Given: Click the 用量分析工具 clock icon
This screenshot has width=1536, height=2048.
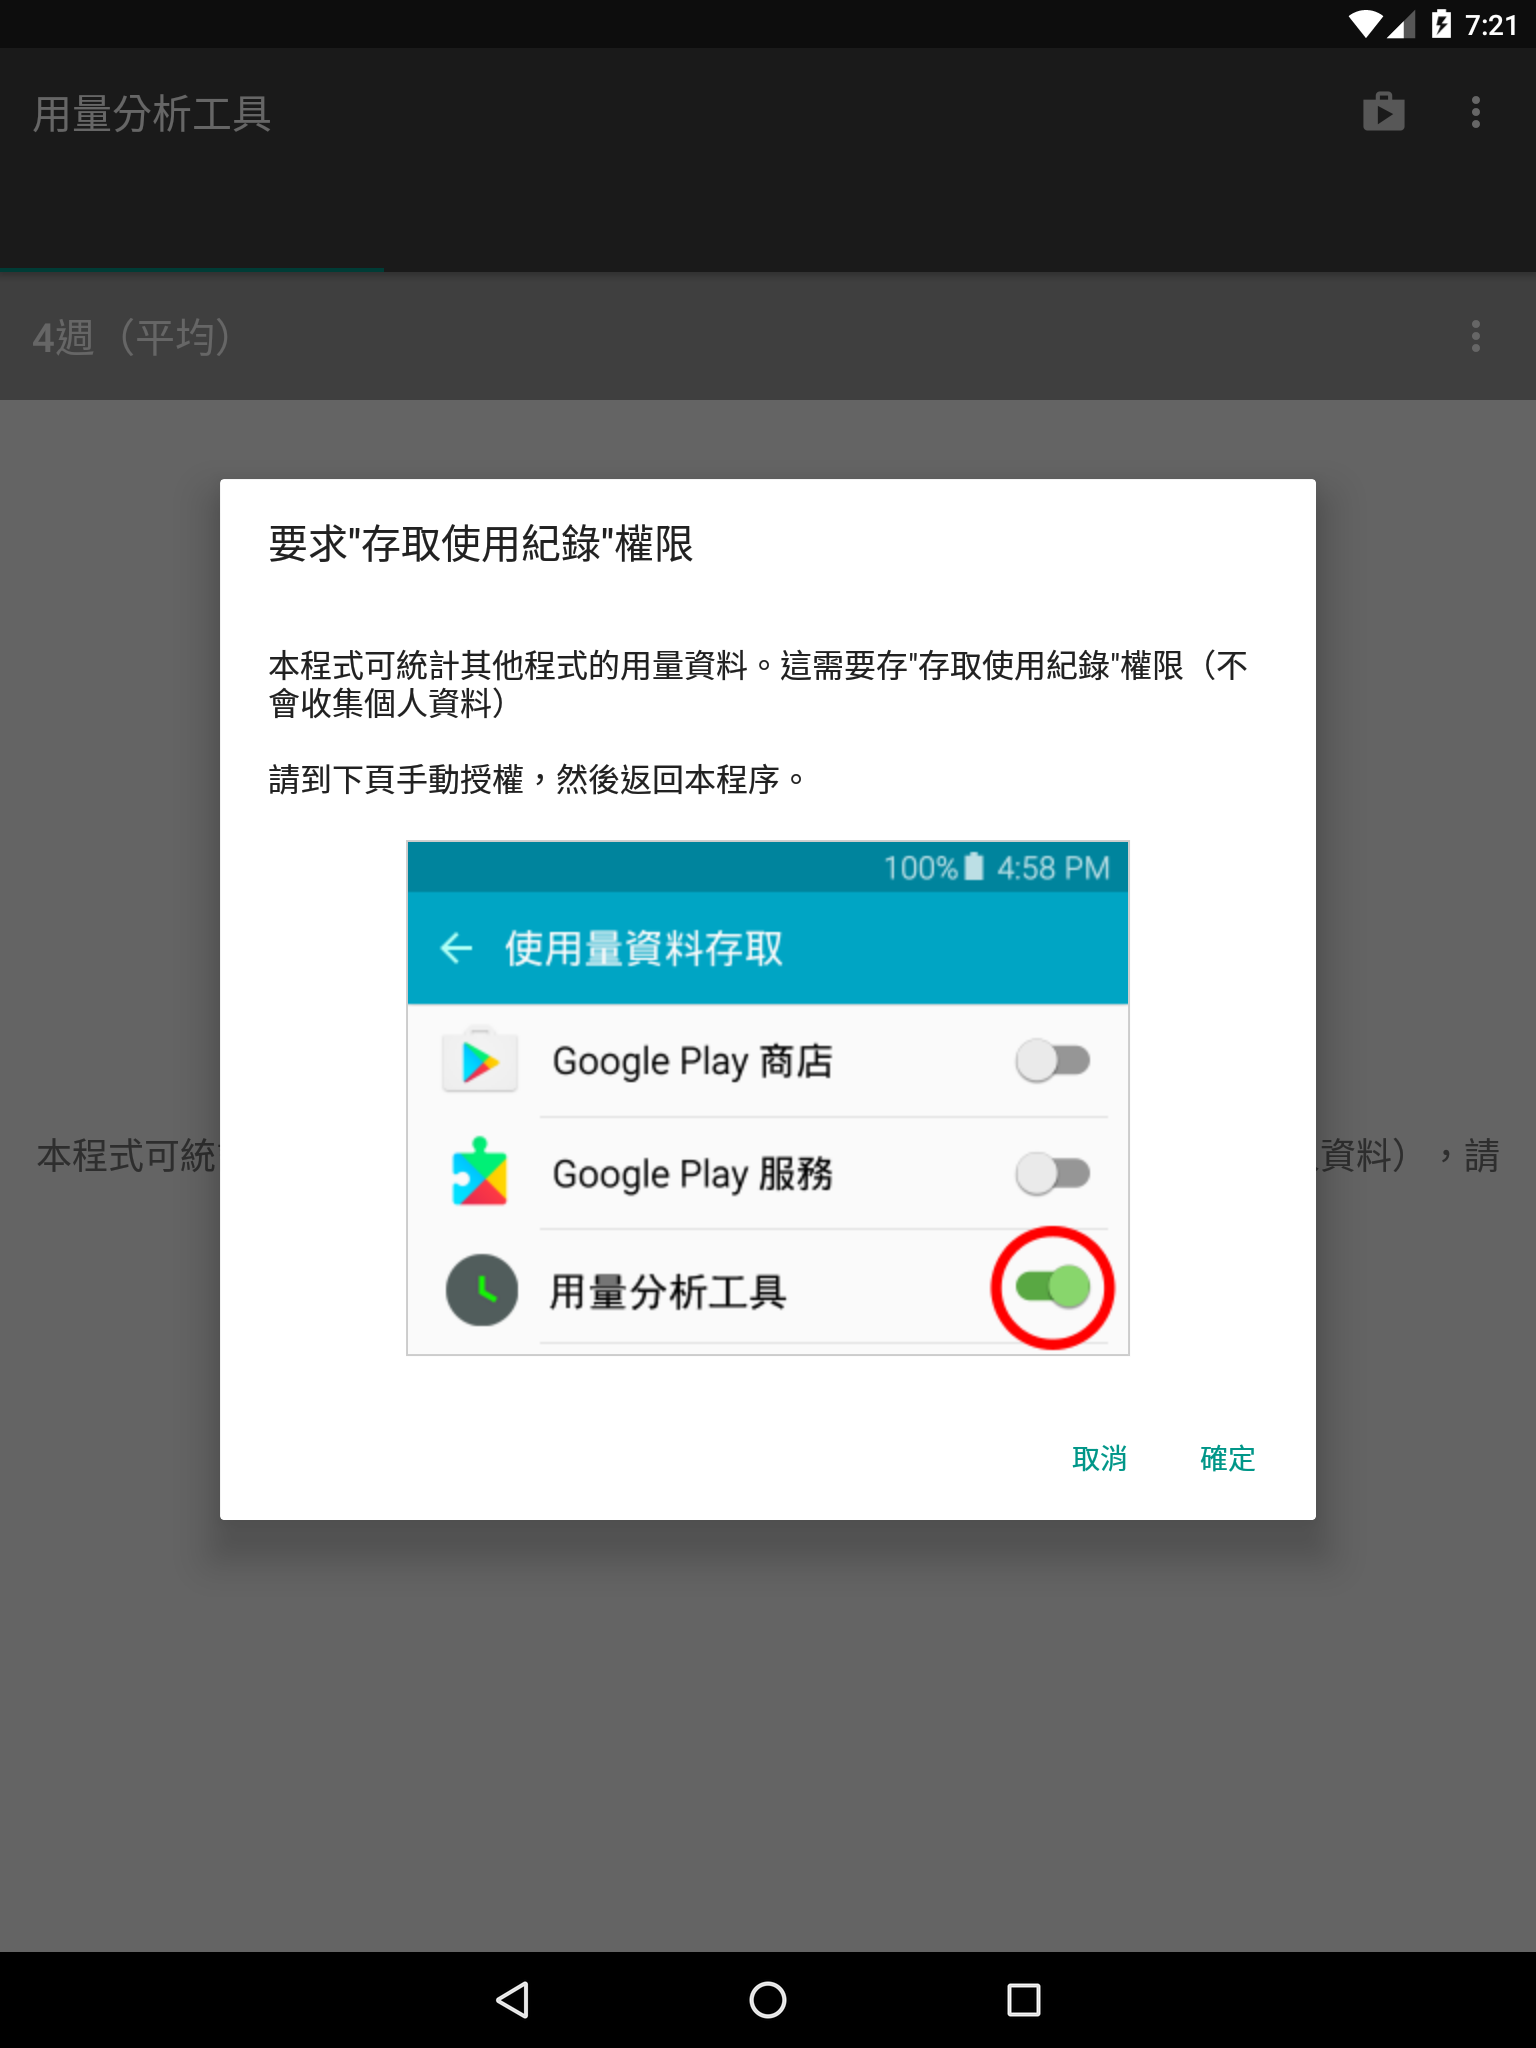Looking at the screenshot, I should click(x=482, y=1290).
